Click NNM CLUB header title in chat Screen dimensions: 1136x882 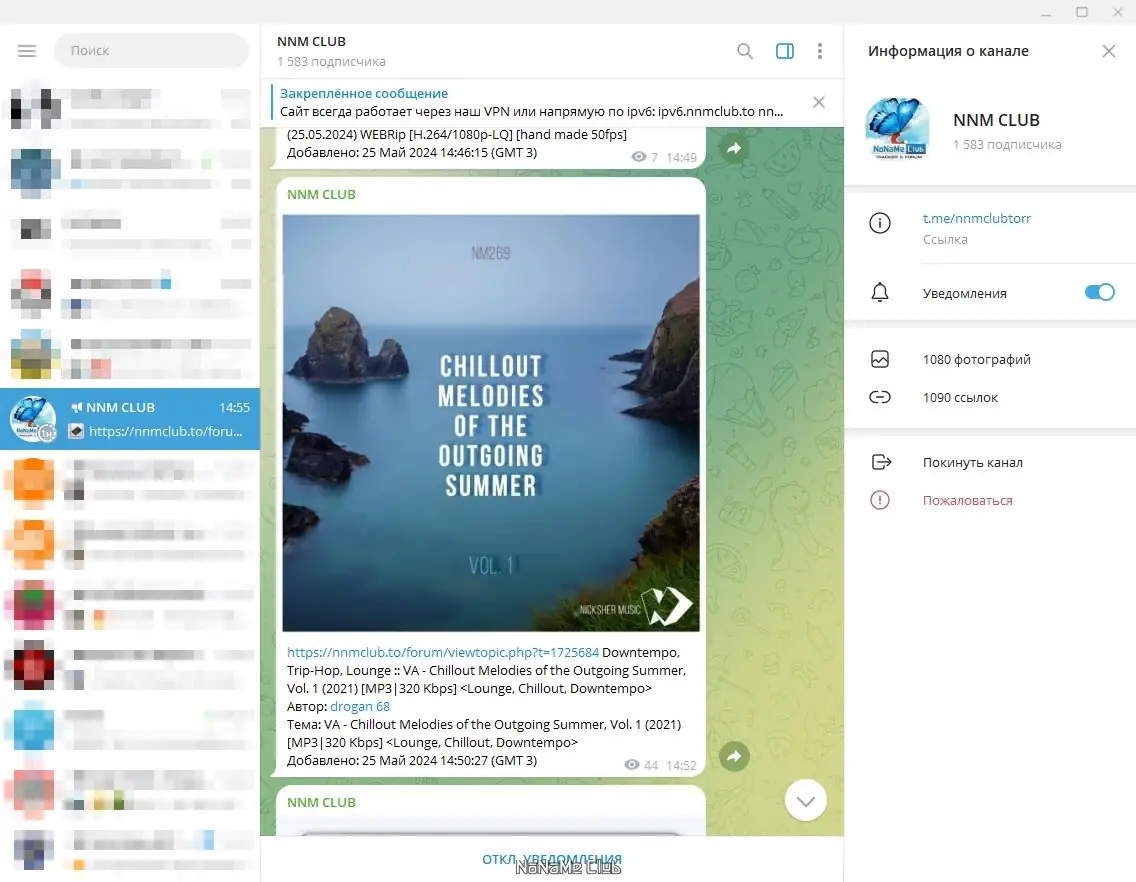[312, 41]
